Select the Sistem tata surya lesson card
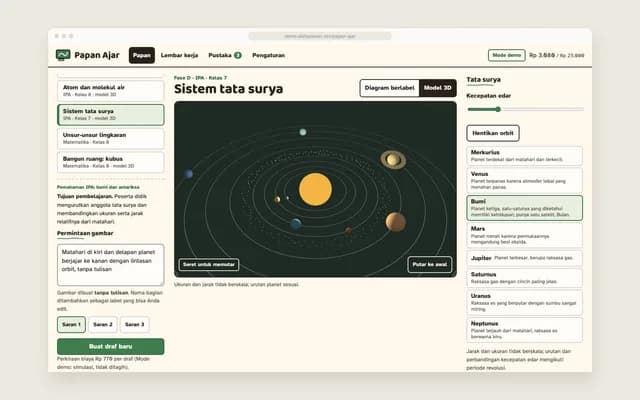Screen dimensions: 640x400 click(111, 115)
